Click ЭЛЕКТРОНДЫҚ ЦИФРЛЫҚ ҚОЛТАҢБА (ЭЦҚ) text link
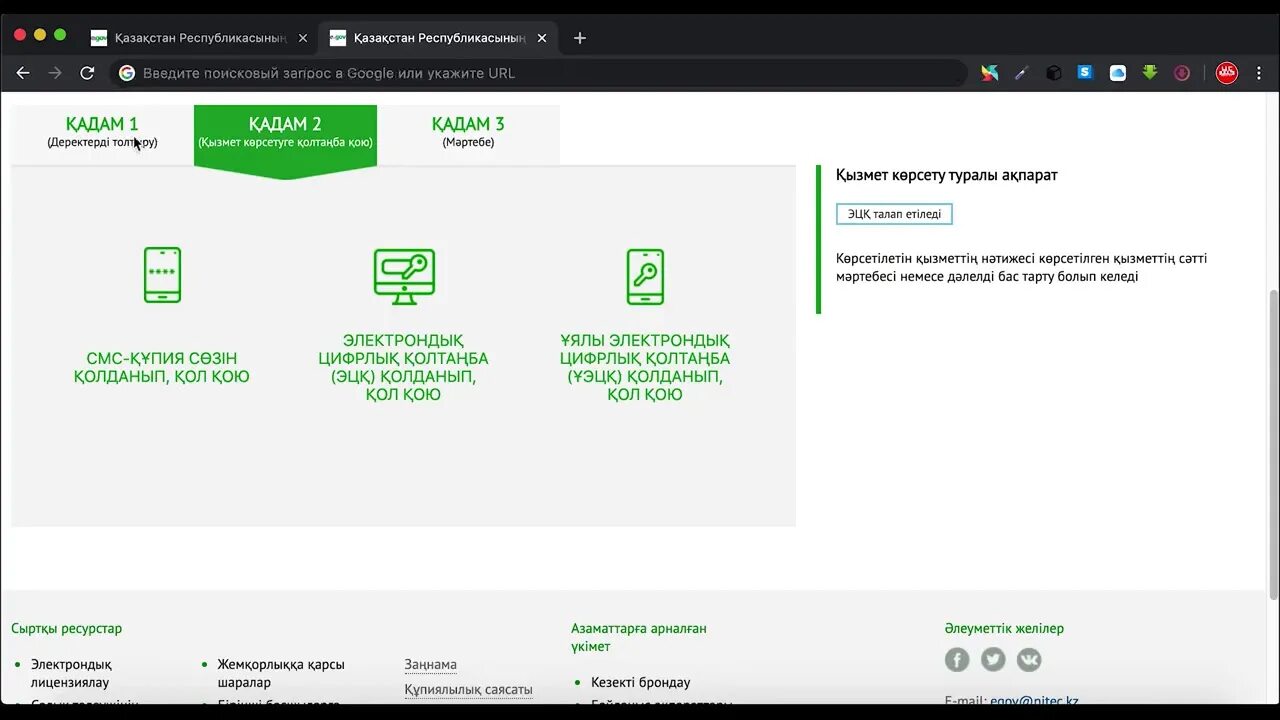 (404, 368)
